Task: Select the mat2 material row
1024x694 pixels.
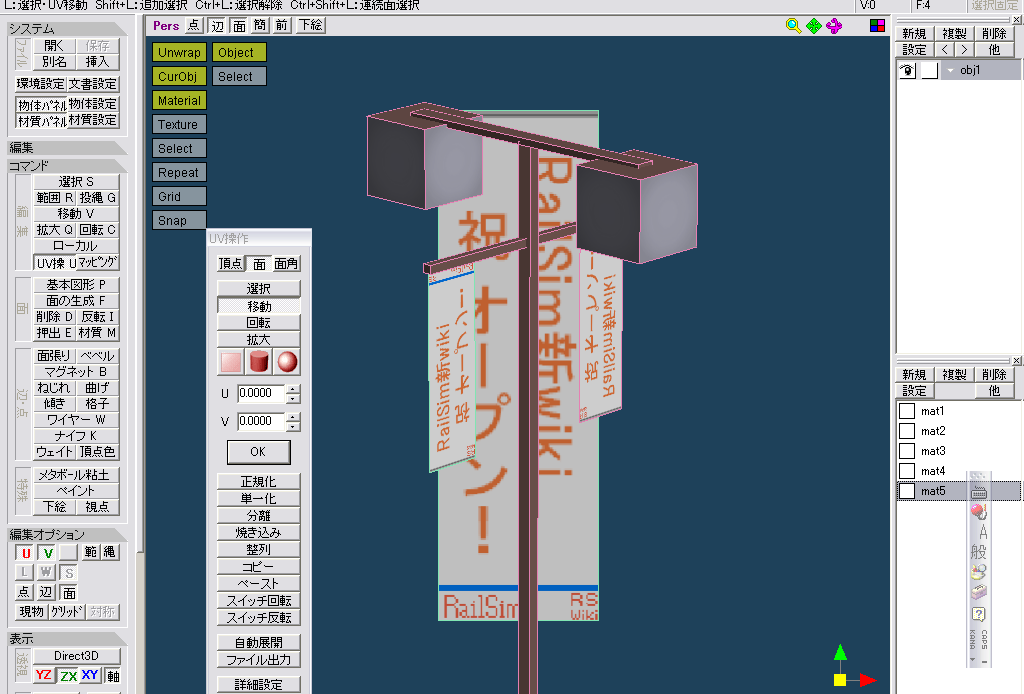Action: (957, 431)
